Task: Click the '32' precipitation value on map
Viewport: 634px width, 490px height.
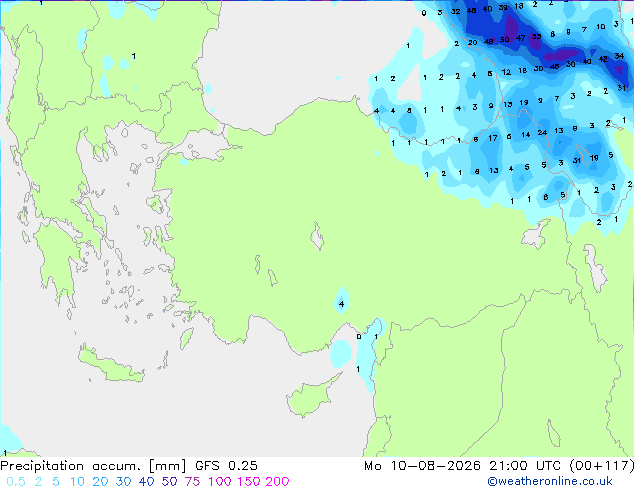Action: (x=456, y=11)
